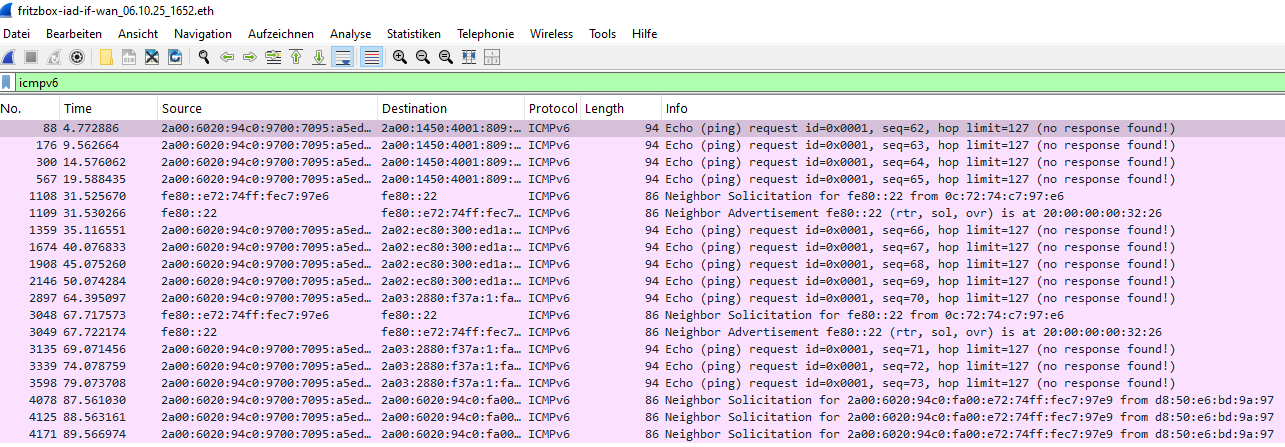The image size is (1285, 447).
Task: Zoom out on packet text
Action: pos(423,57)
